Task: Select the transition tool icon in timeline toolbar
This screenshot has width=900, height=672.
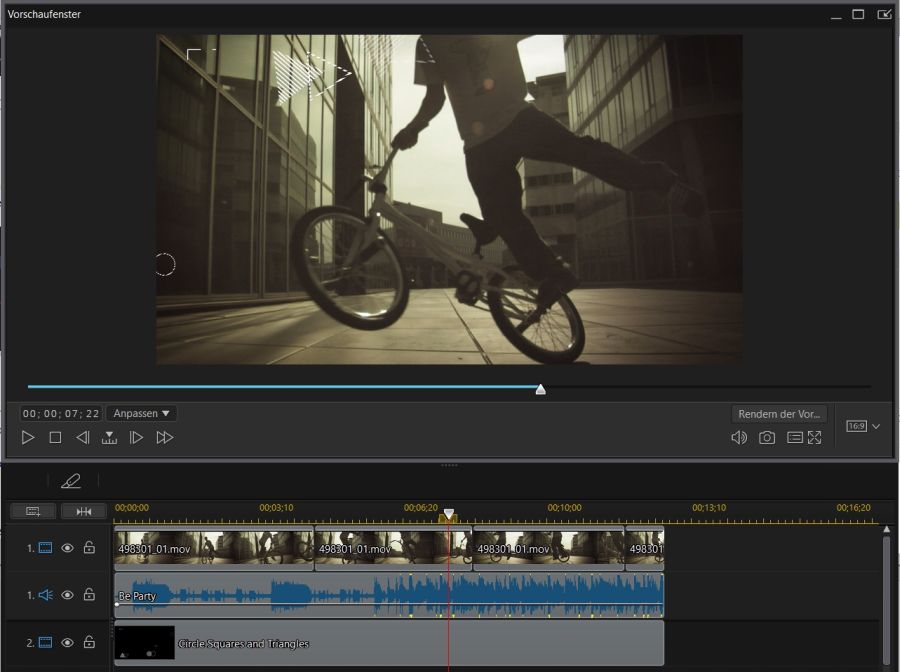Action: pos(84,511)
